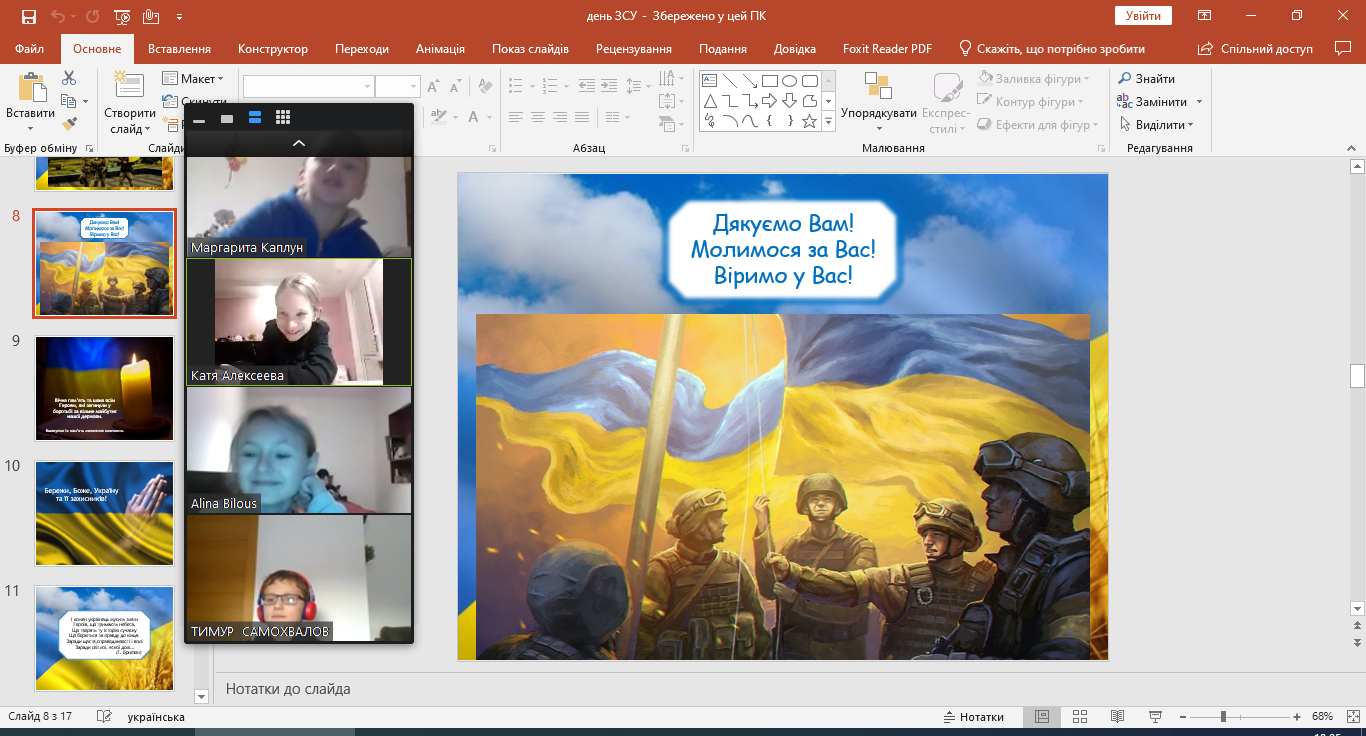The height and width of the screenshot is (736, 1366).
Task: Open the Вставлення tab
Action: point(179,49)
